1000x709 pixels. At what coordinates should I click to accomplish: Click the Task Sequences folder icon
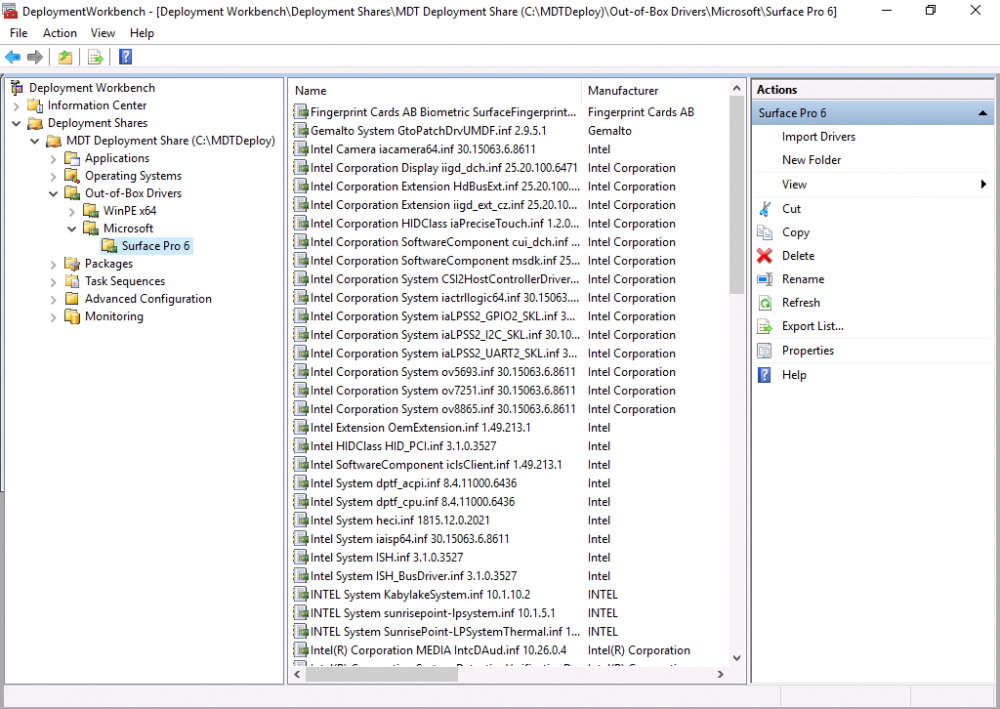point(72,281)
